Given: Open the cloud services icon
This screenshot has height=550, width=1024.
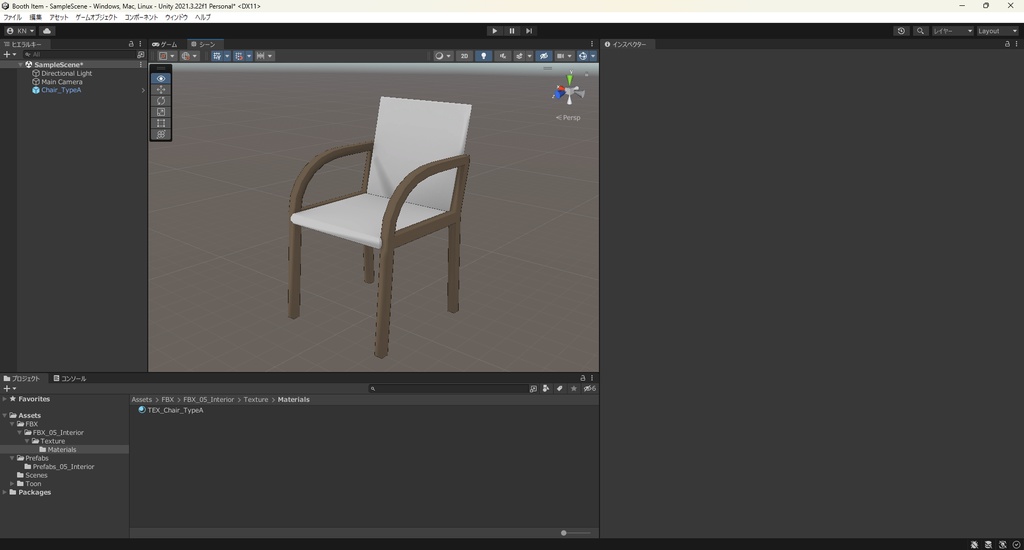Looking at the screenshot, I should tap(47, 31).
